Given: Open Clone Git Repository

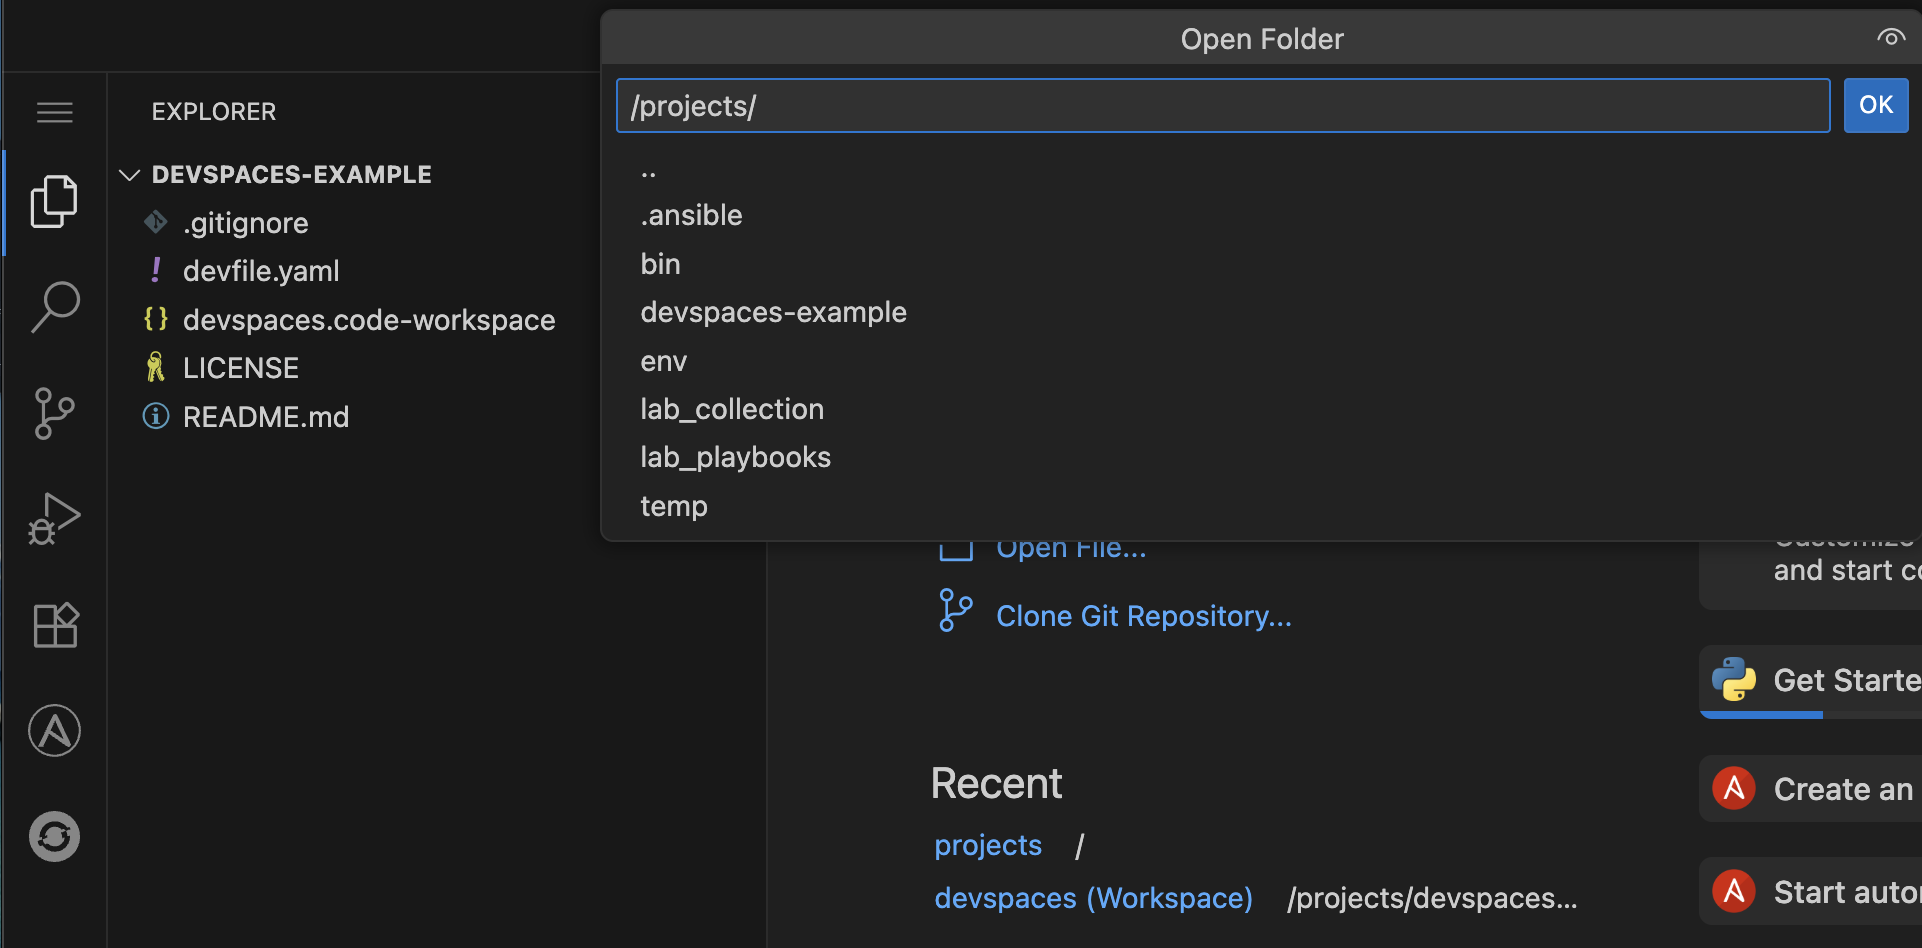Looking at the screenshot, I should coord(1143,615).
